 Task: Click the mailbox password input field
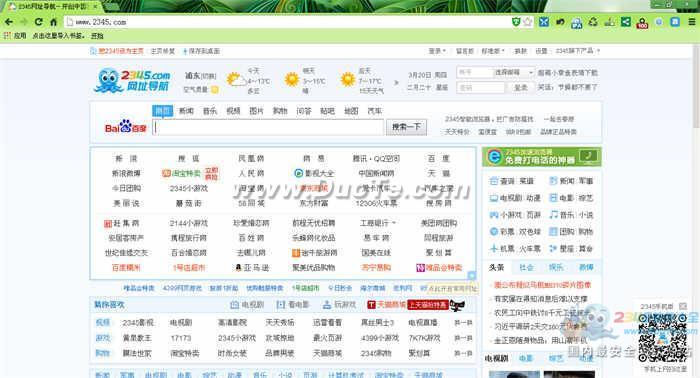pos(480,87)
